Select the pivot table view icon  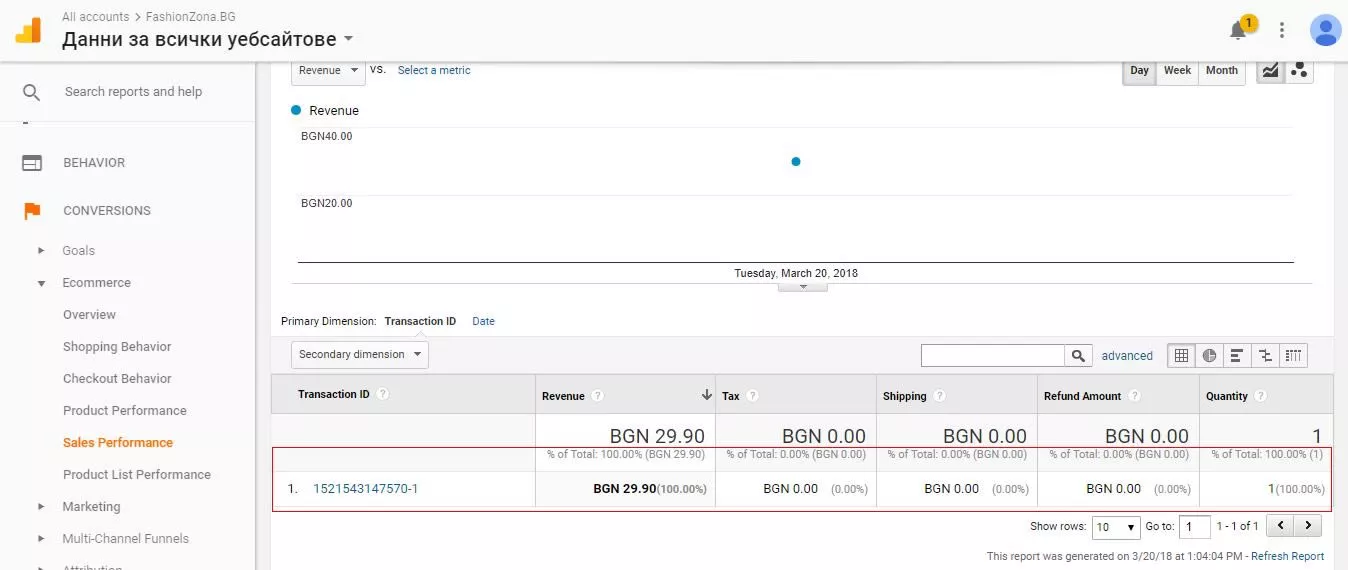click(1293, 355)
